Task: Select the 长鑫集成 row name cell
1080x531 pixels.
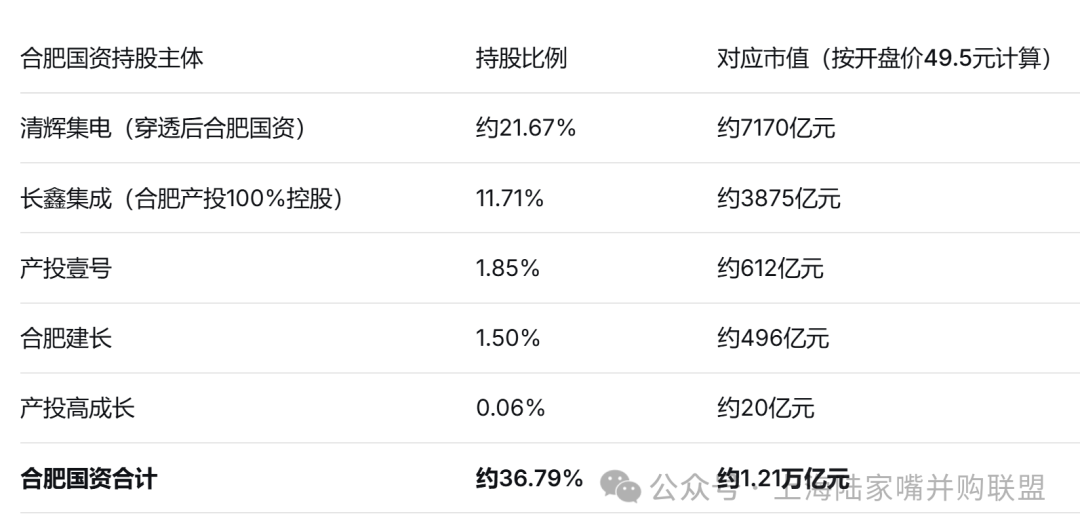Action: 181,199
